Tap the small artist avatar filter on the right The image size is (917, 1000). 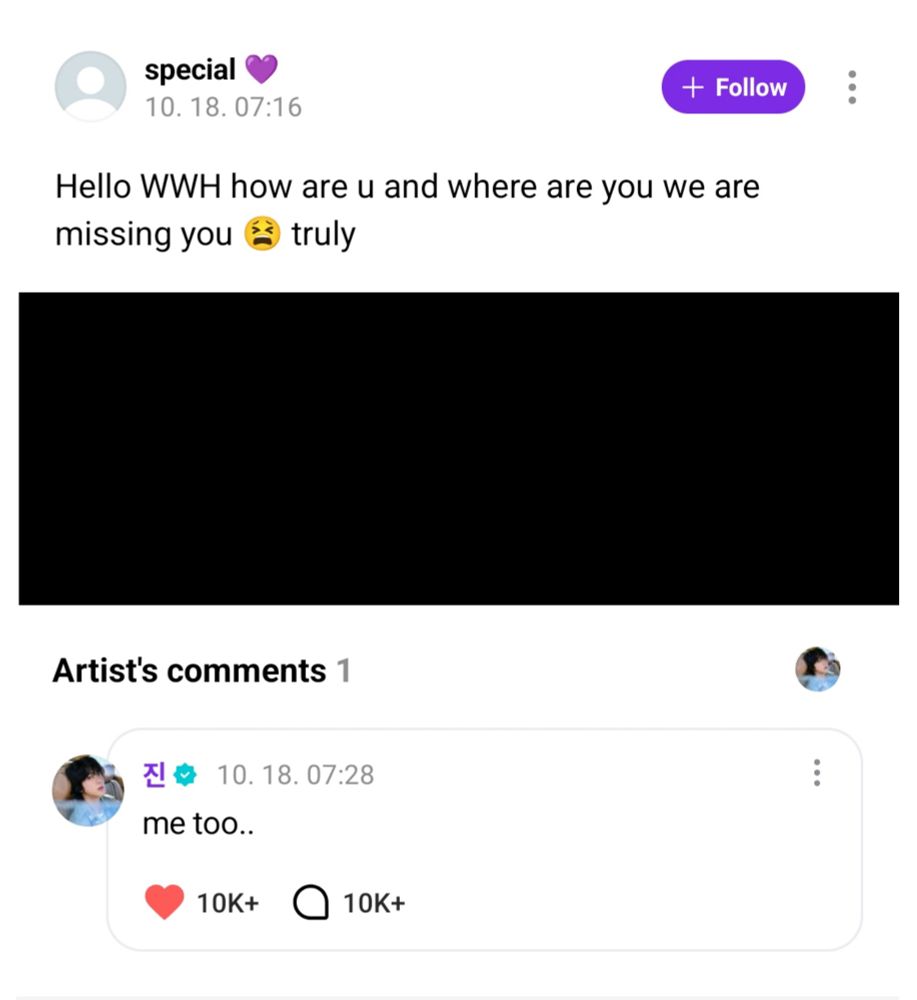click(817, 669)
